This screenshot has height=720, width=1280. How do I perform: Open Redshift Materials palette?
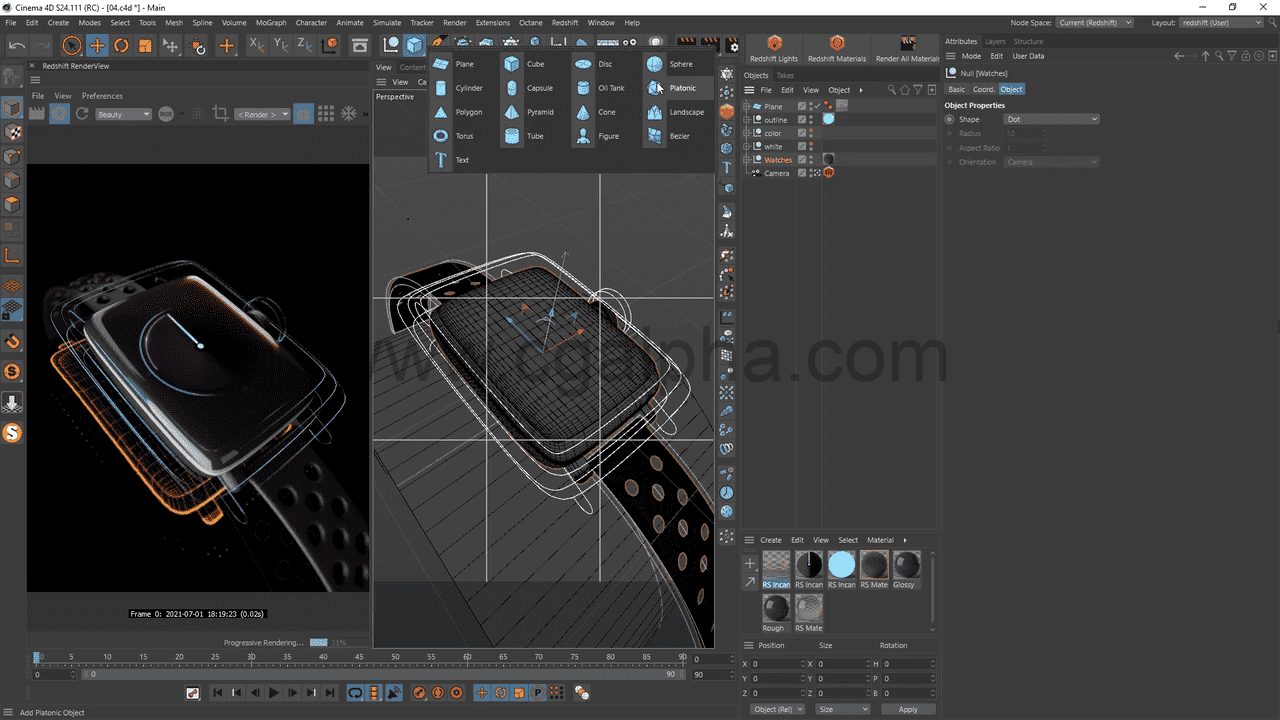(x=837, y=49)
